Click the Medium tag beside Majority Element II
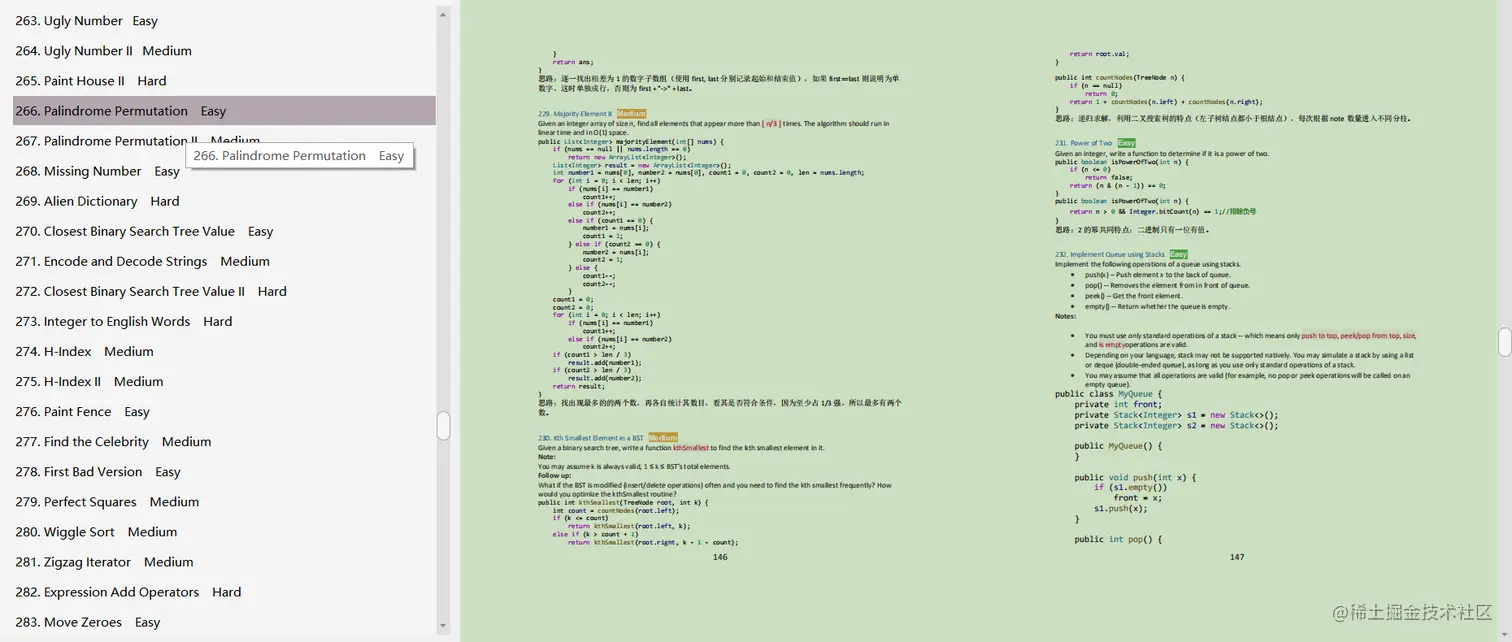The image size is (1512, 642). [631, 114]
